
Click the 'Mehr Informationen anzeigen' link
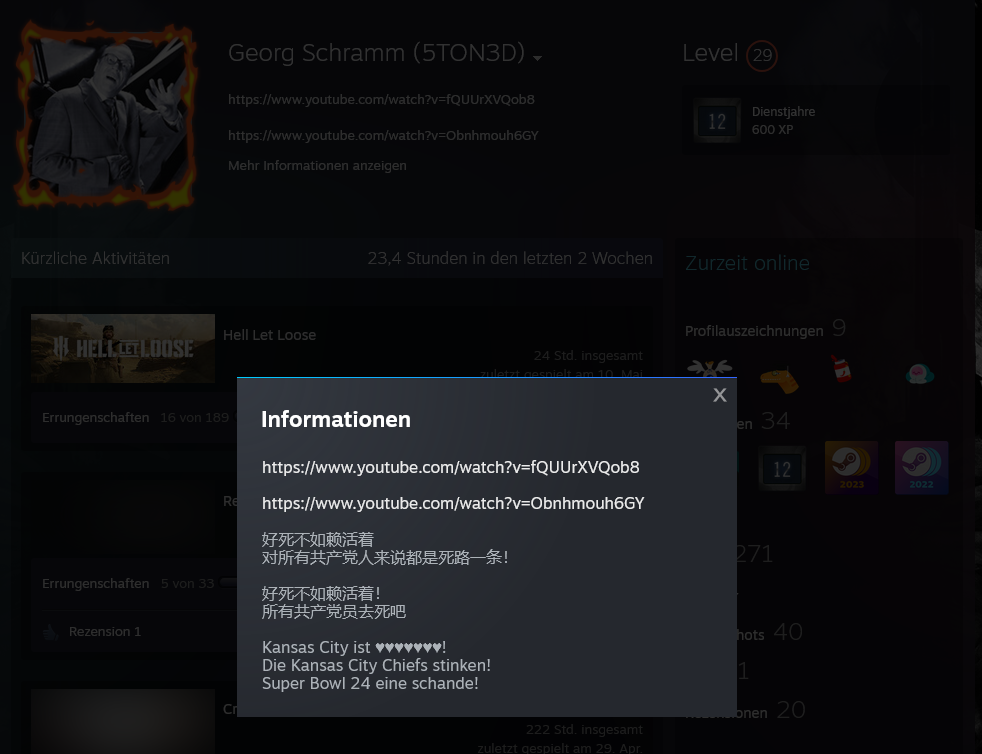[x=317, y=165]
